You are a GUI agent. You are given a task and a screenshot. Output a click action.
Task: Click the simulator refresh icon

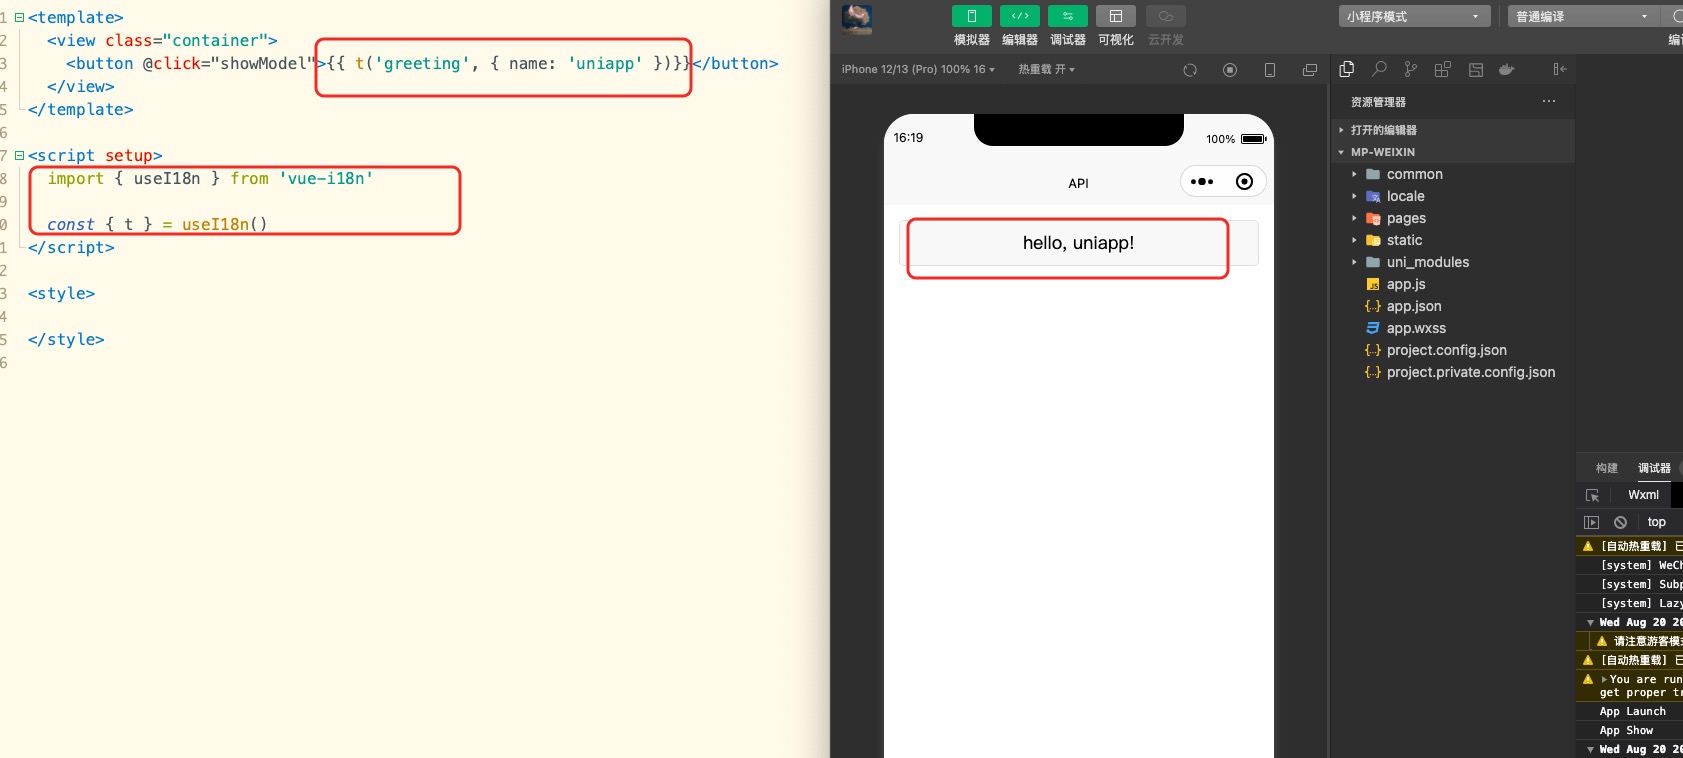point(1190,70)
